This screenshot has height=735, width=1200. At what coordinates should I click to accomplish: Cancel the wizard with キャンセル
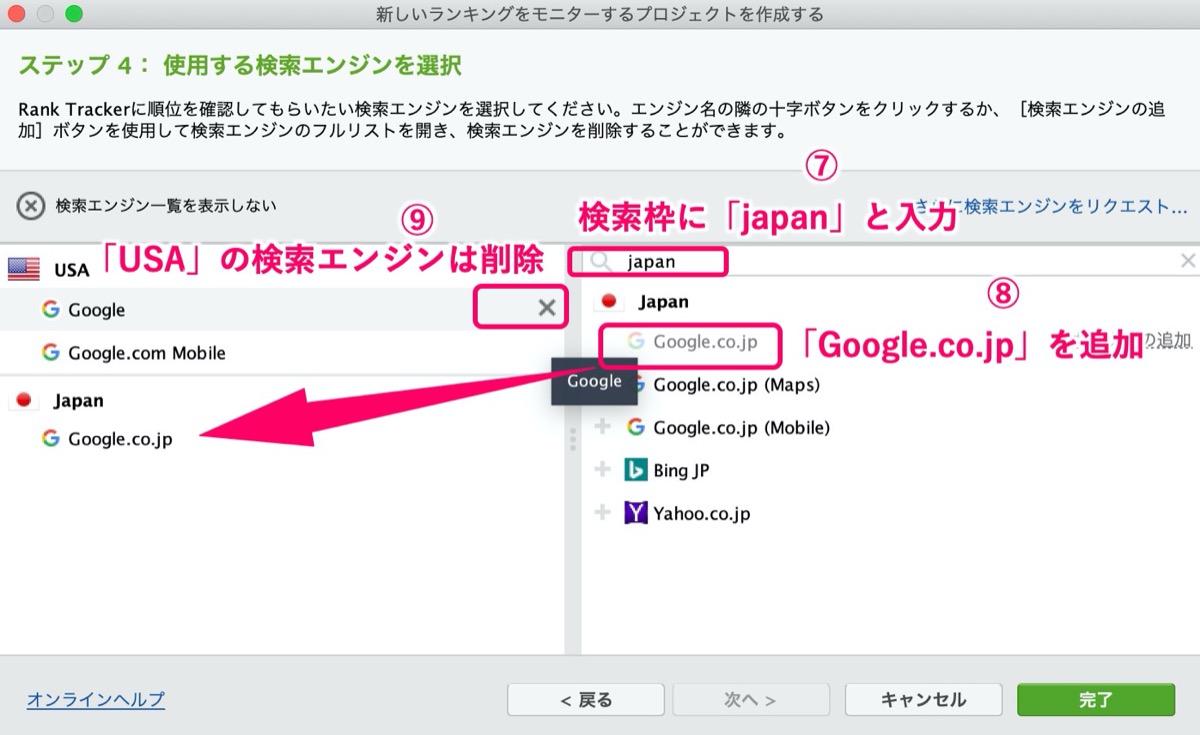pyautogui.click(x=923, y=700)
